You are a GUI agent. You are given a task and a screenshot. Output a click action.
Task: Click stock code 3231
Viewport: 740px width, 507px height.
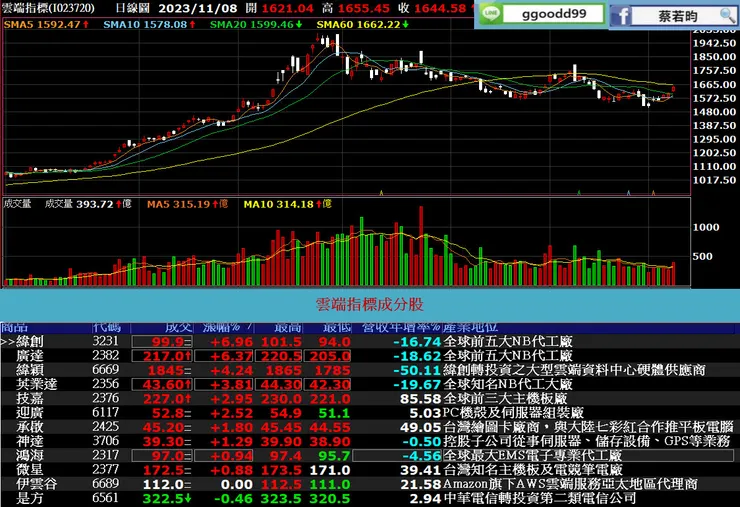[x=106, y=341]
